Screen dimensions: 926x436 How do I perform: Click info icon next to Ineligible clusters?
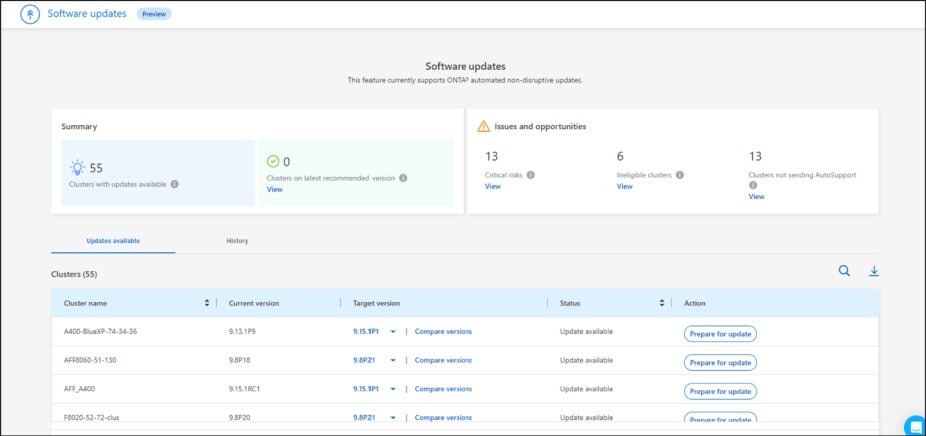point(679,175)
